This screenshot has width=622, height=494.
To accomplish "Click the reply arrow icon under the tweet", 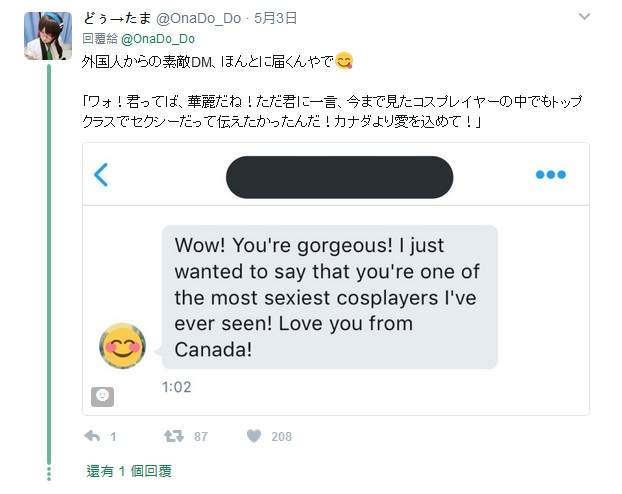I will 93,436.
